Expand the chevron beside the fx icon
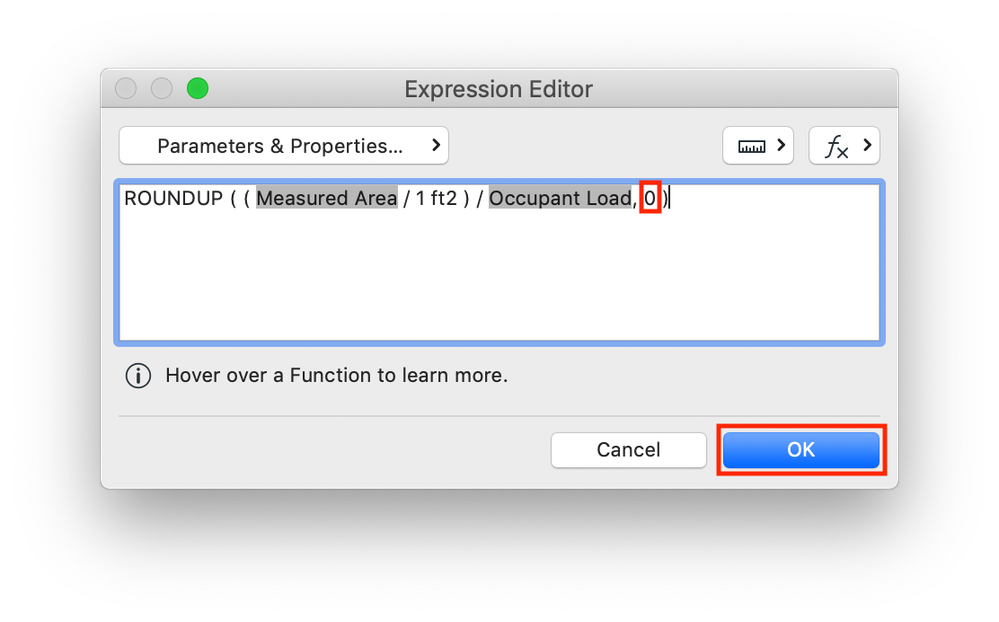Image resolution: width=999 pixels, height=622 pixels. (x=866, y=146)
